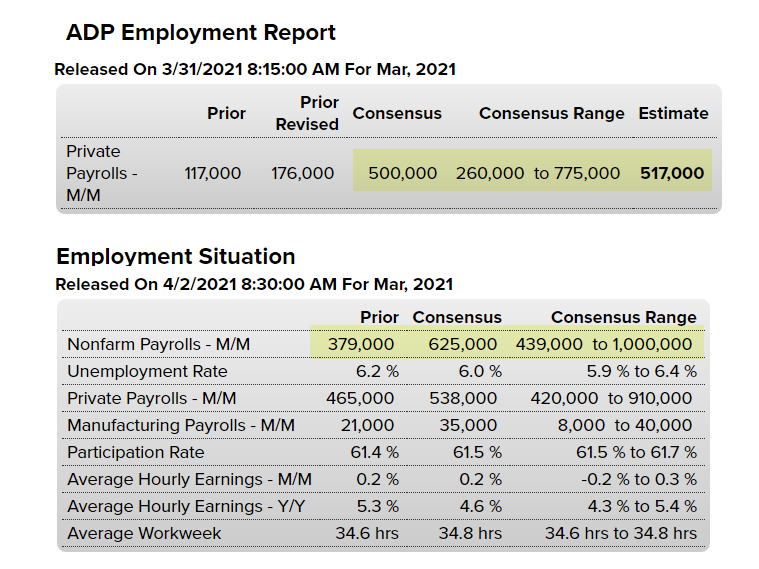Click the Prior Revised column header
Viewport: 759px width, 569px height.
307,113
